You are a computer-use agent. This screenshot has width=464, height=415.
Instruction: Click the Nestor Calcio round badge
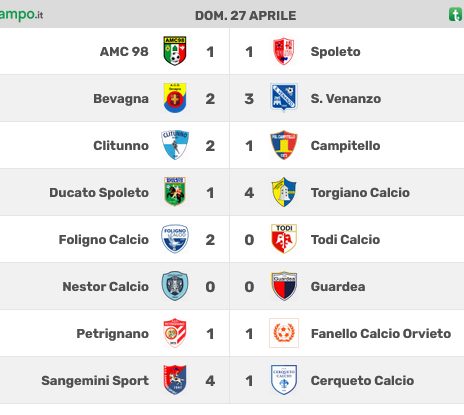(175, 286)
